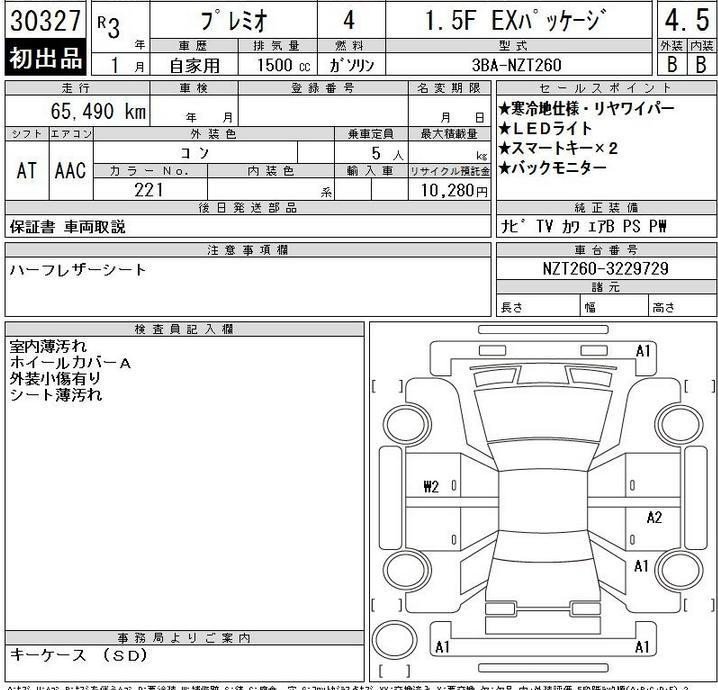Screen dimensions: 718x690
Task: Click the exterior color value コン
Action: coord(195,152)
